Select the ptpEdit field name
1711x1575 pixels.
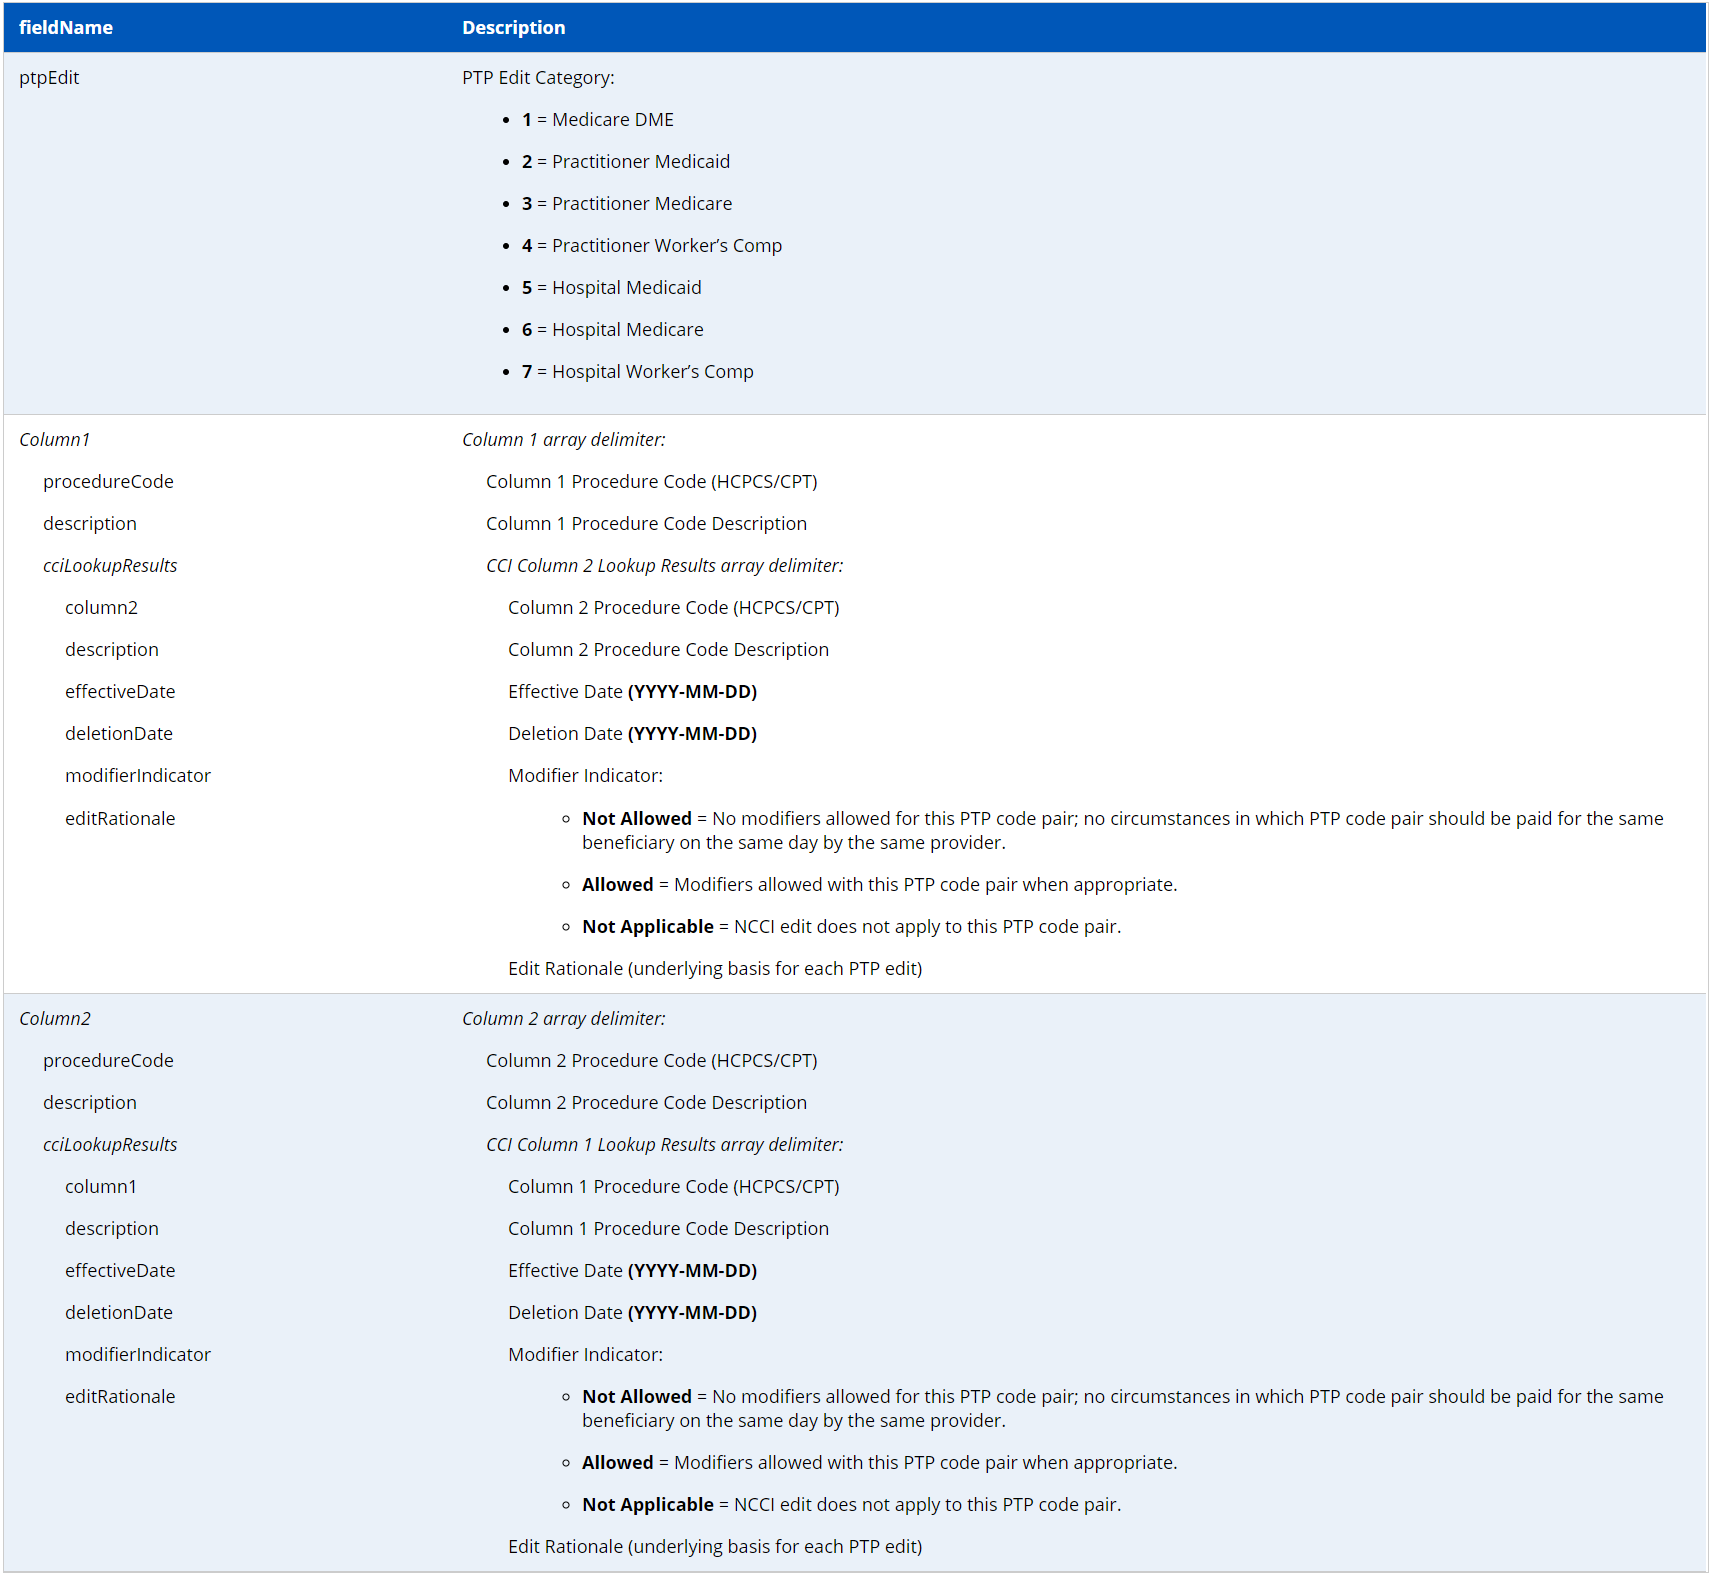[x=49, y=78]
